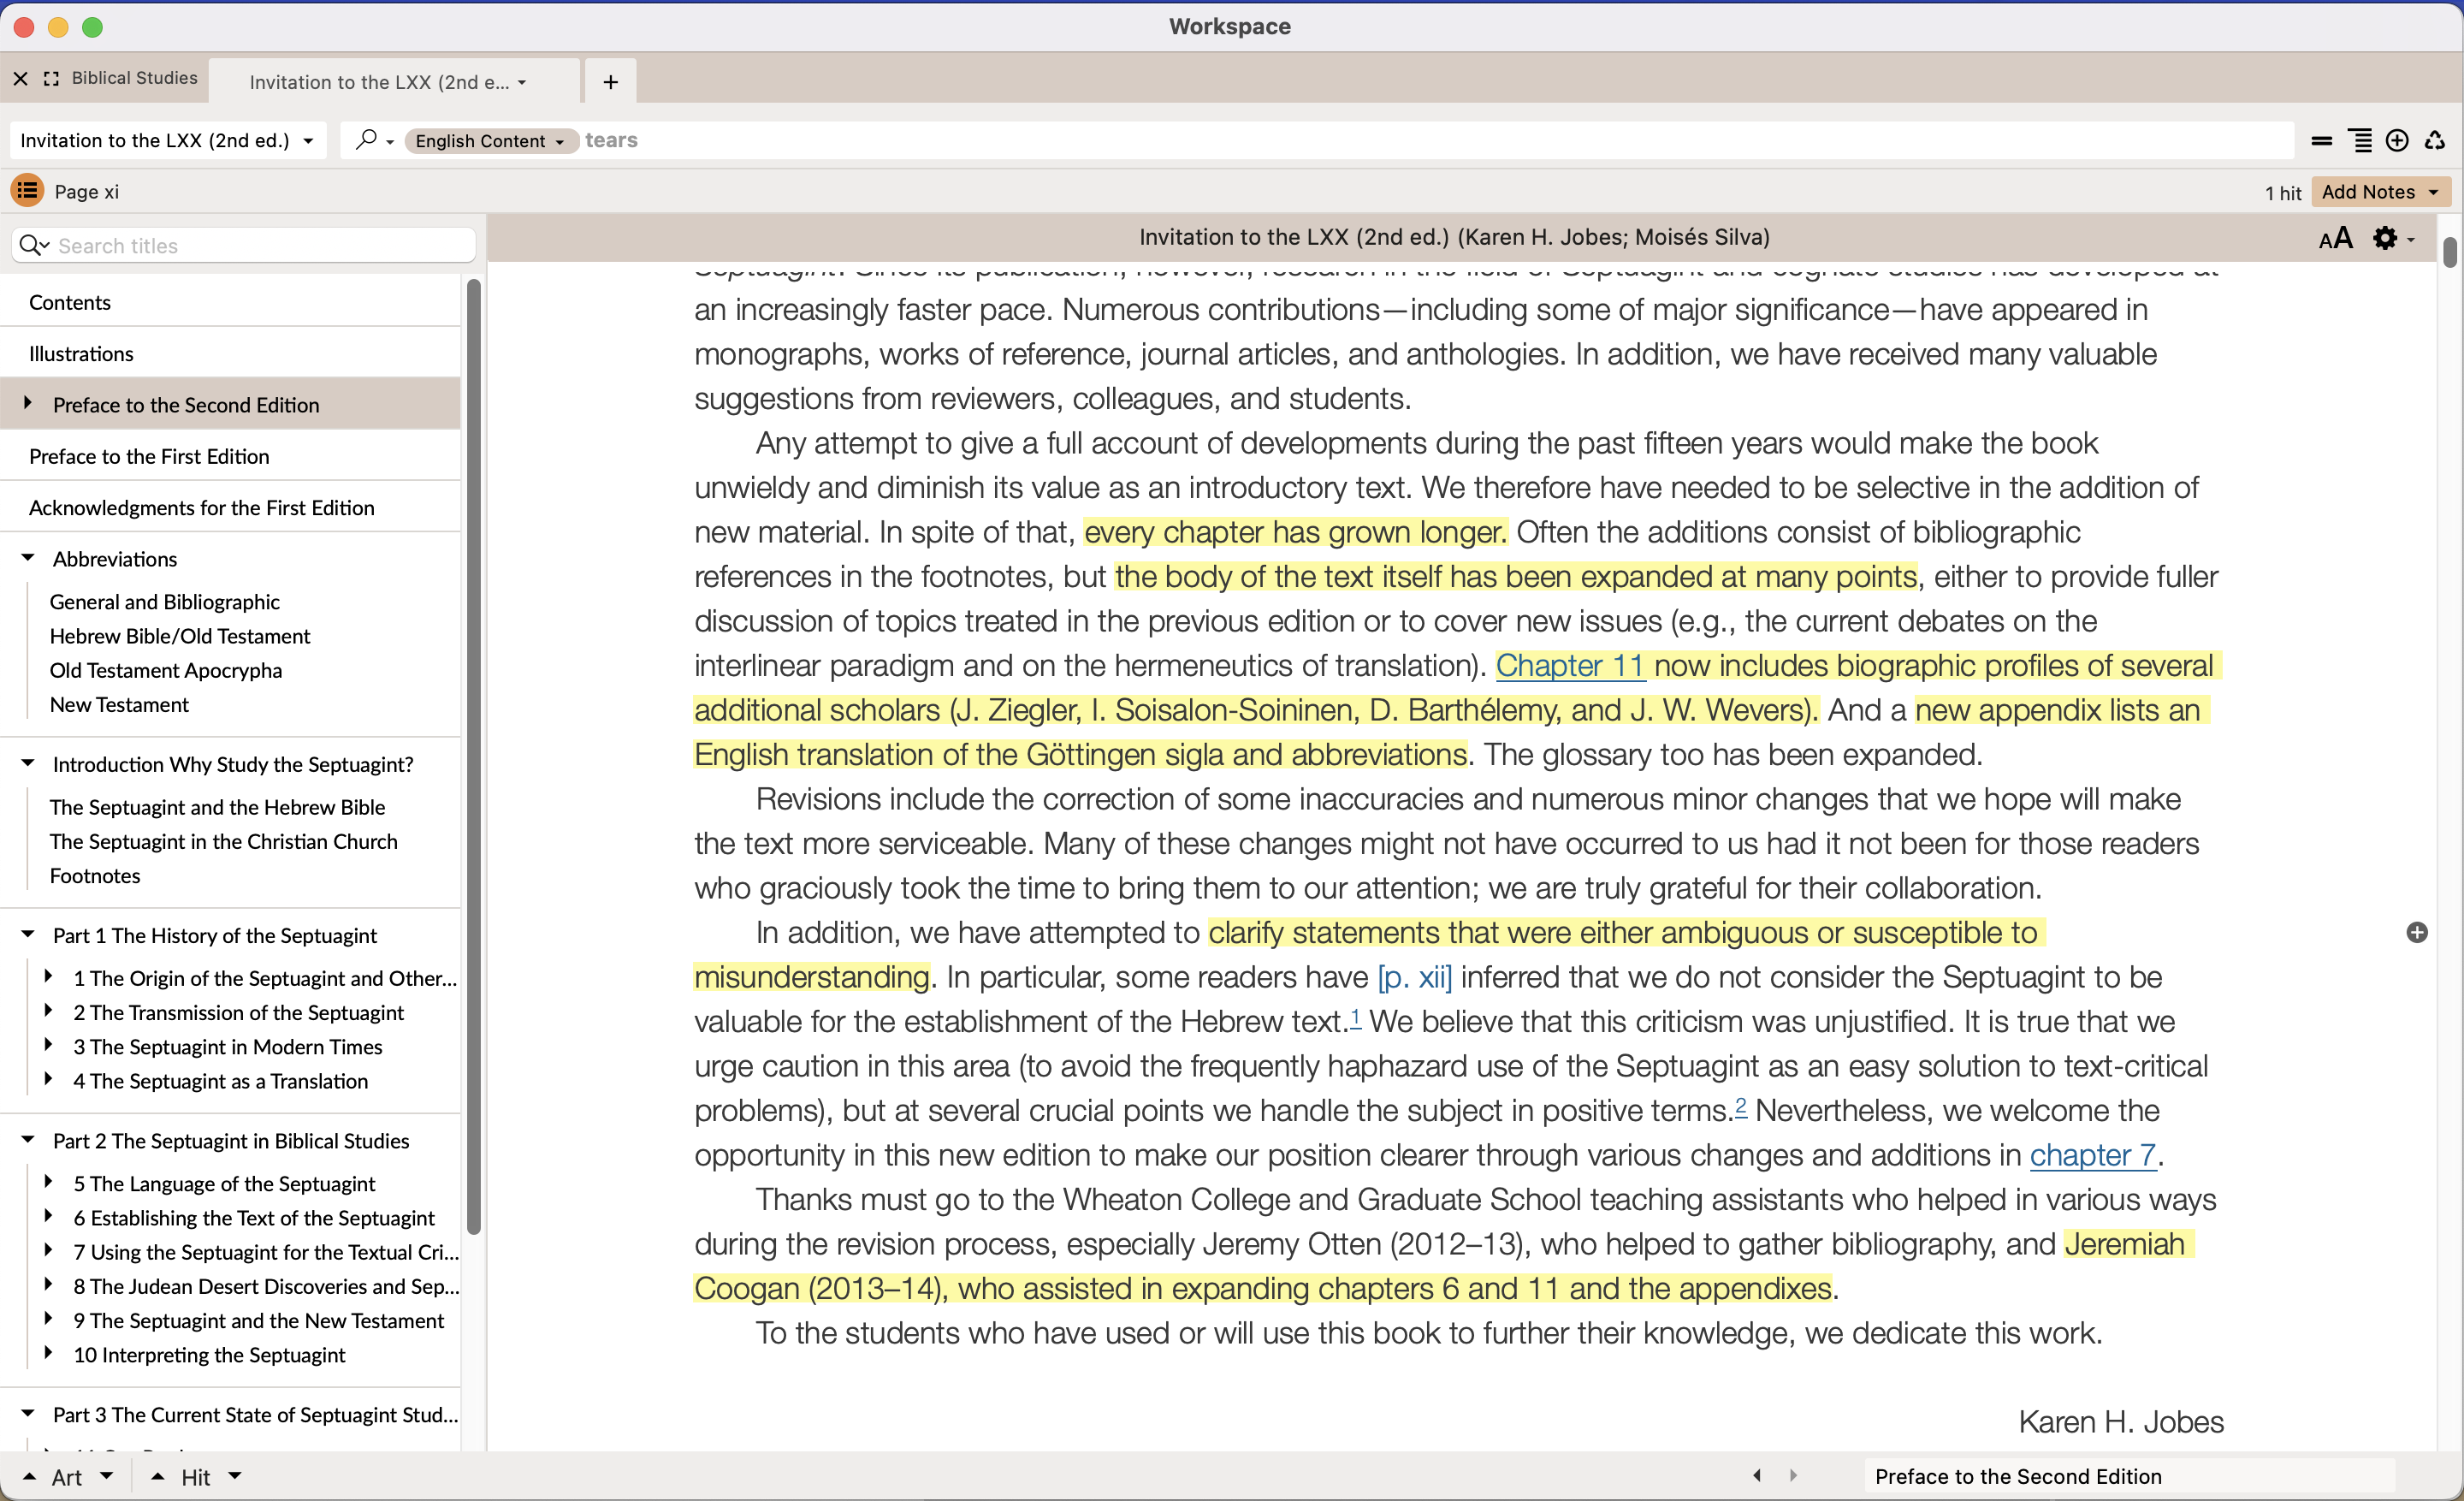
Task: Click the Search titles input field
Action: coord(260,246)
